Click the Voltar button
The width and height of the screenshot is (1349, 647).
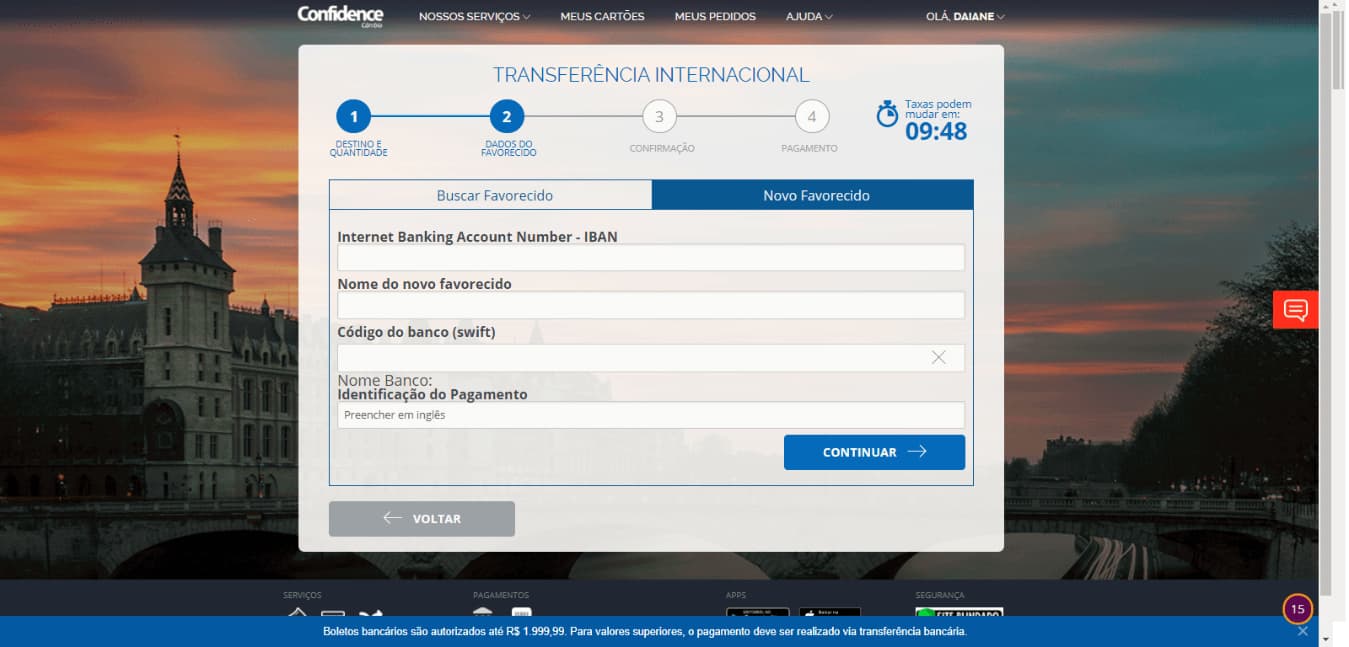click(x=422, y=519)
